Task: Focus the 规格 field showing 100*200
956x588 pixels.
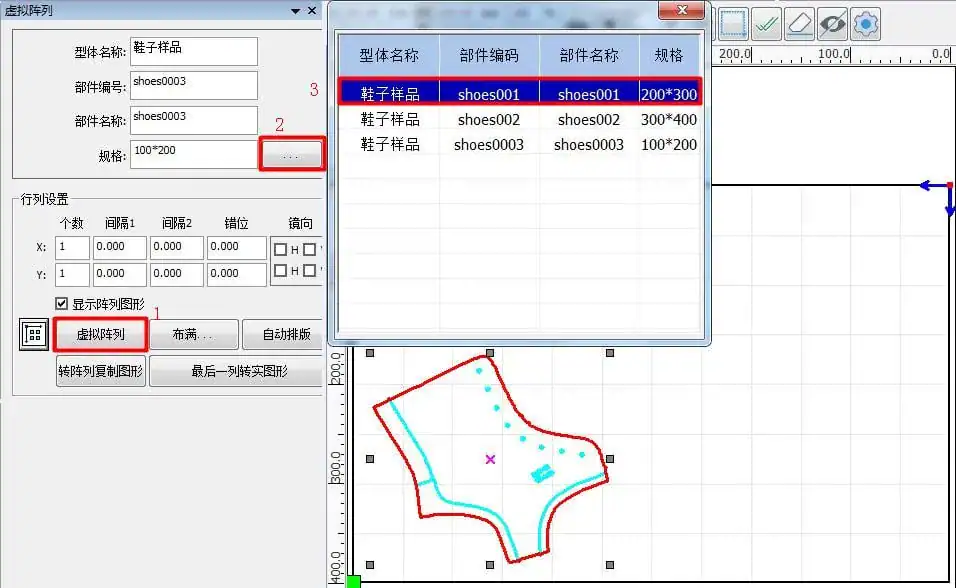Action: coord(194,154)
